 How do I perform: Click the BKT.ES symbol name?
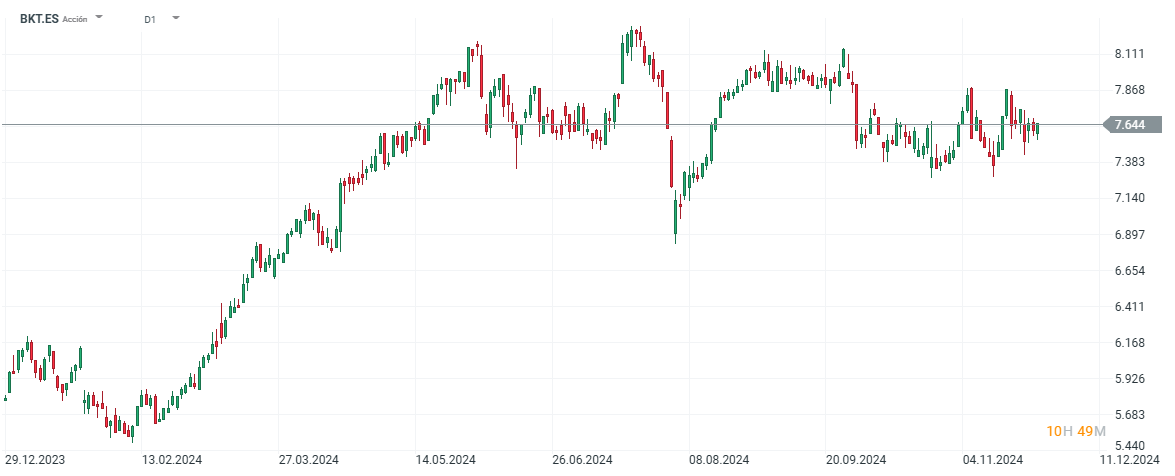[x=38, y=18]
